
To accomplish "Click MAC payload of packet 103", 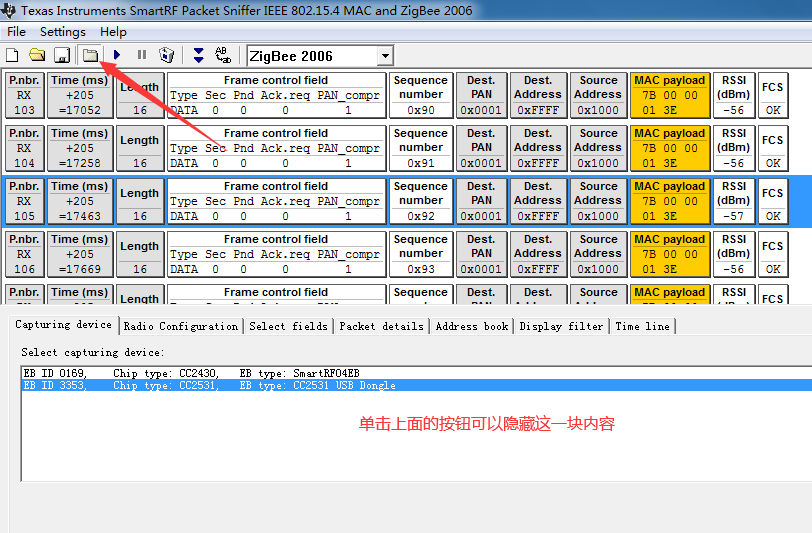I will [x=670, y=95].
